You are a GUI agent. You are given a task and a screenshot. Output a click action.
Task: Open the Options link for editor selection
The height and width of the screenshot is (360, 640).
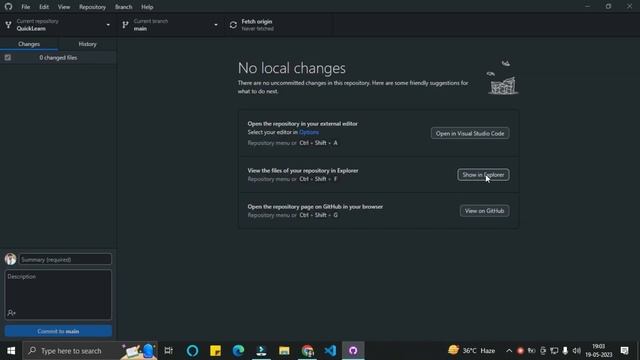pos(309,132)
